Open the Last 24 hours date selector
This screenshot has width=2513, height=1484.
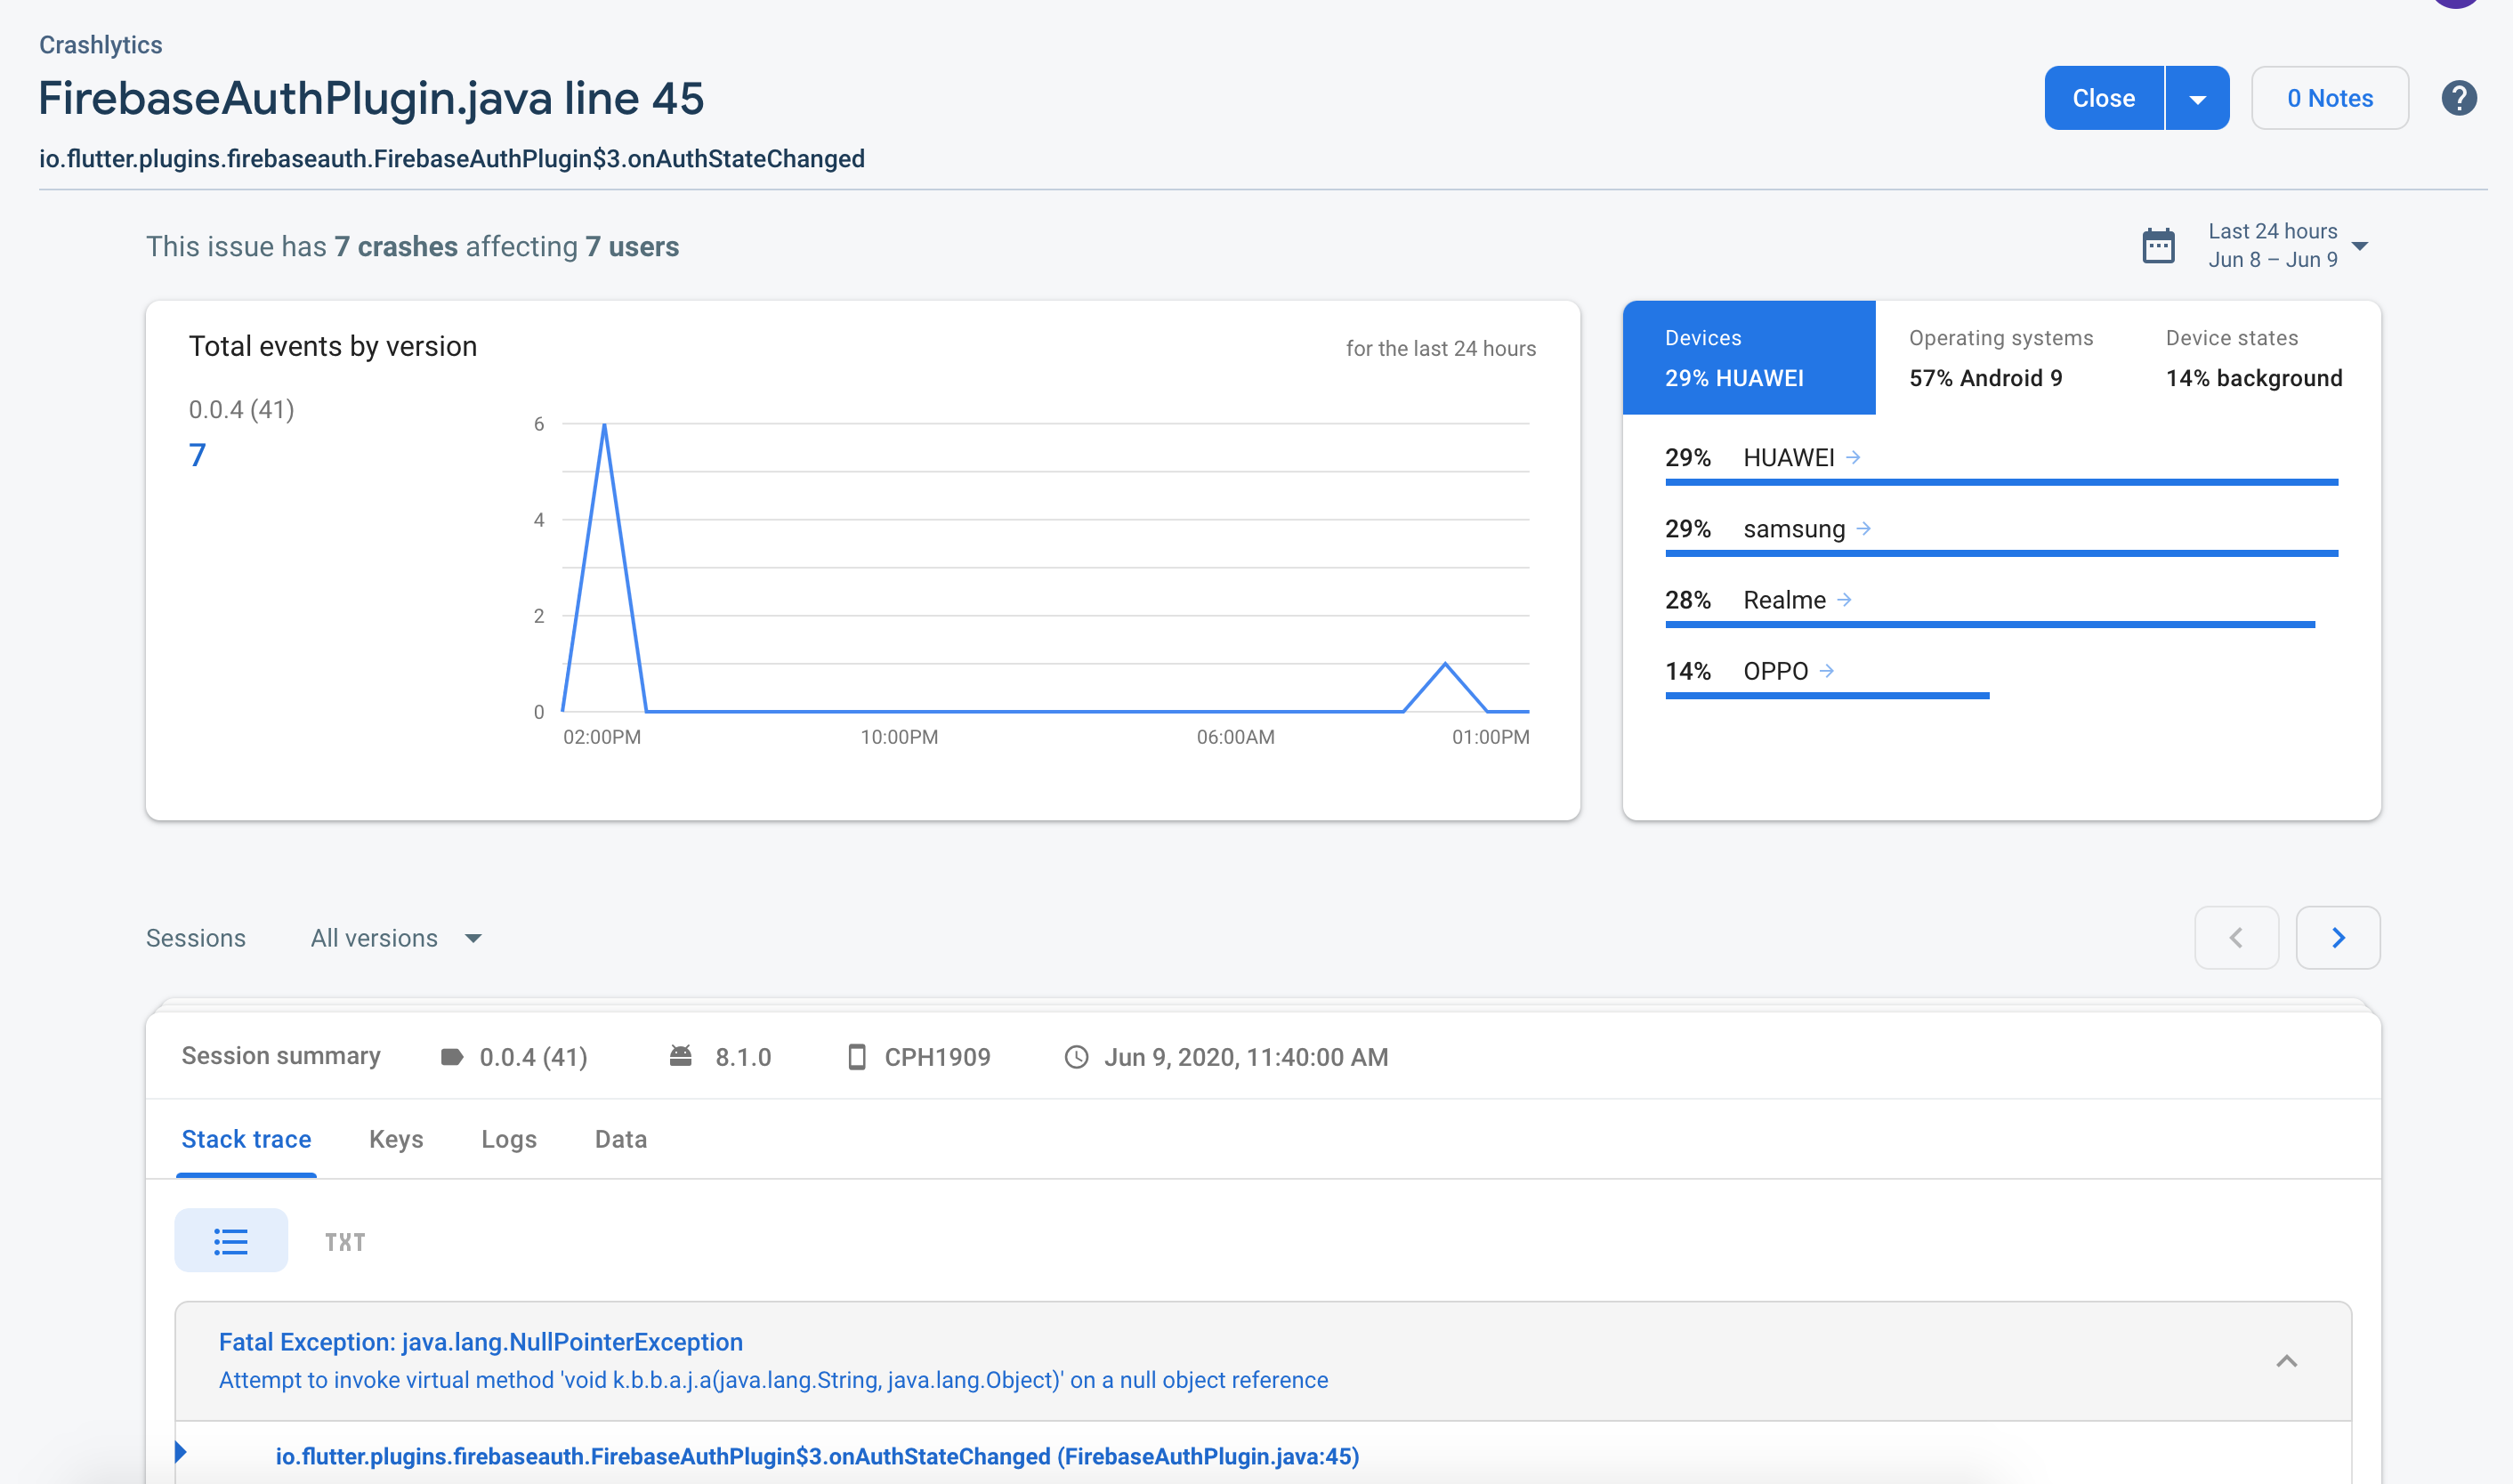coord(2287,245)
